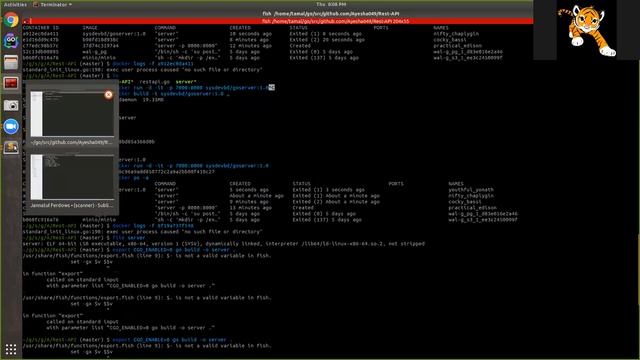Screen dimensions: 640x360
Task: Click the fish window title text at top
Action: tap(331, 14)
